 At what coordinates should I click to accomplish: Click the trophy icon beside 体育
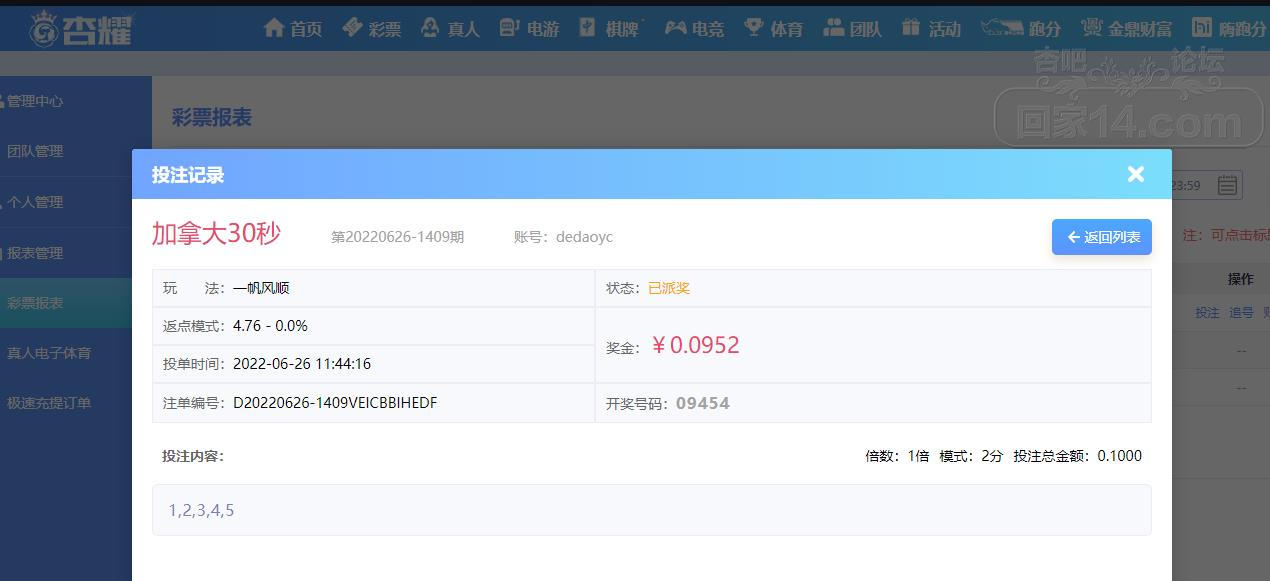[x=754, y=28]
